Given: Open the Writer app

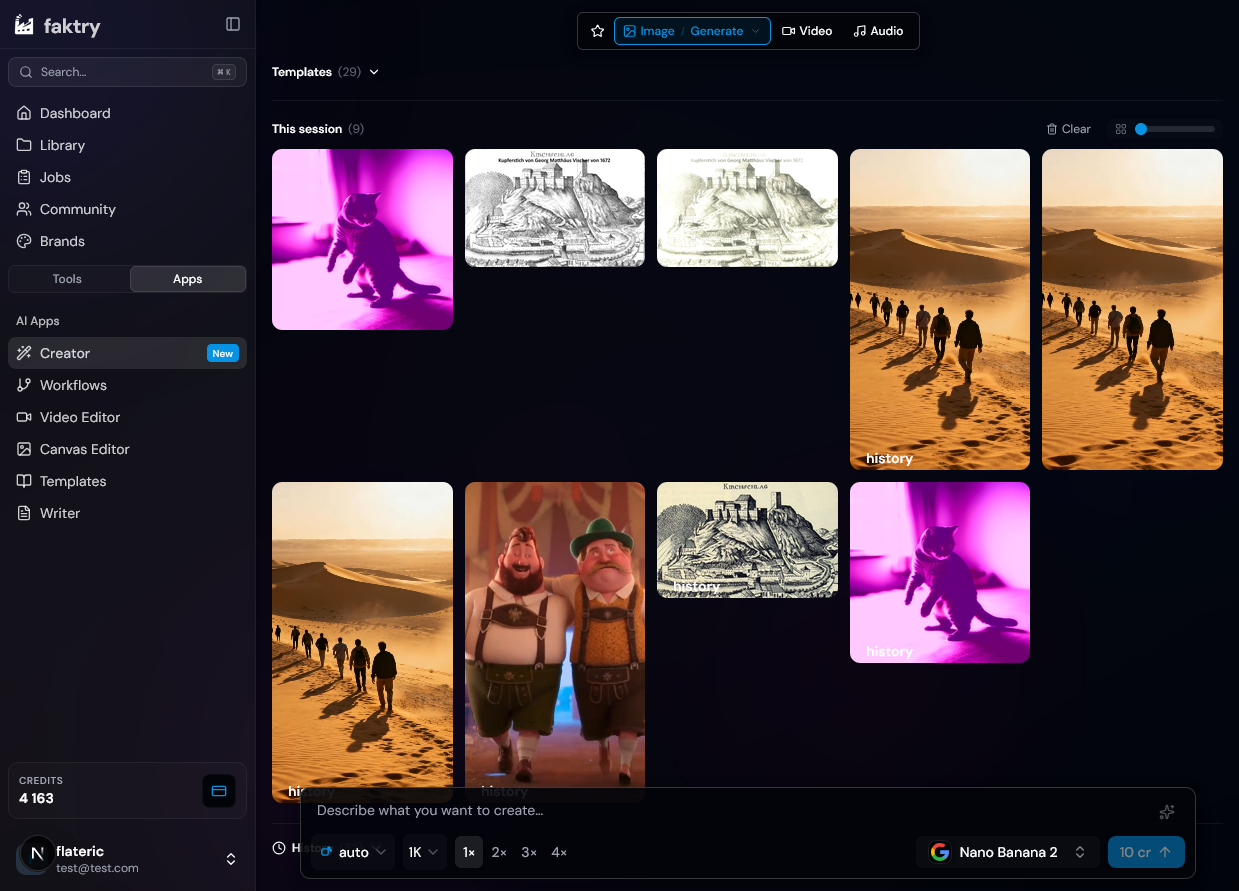Looking at the screenshot, I should pyautogui.click(x=127, y=513).
